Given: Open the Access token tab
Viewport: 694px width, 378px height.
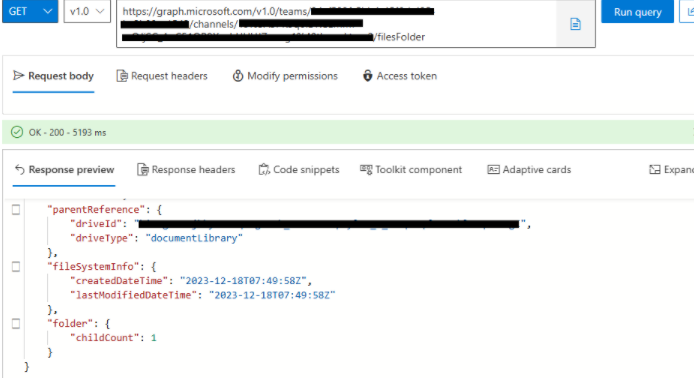Looking at the screenshot, I should (x=400, y=76).
